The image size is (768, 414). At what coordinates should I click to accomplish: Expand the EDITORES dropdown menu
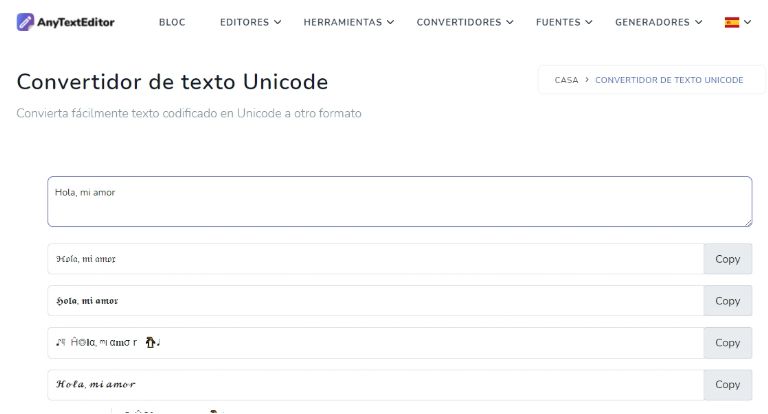click(x=250, y=22)
